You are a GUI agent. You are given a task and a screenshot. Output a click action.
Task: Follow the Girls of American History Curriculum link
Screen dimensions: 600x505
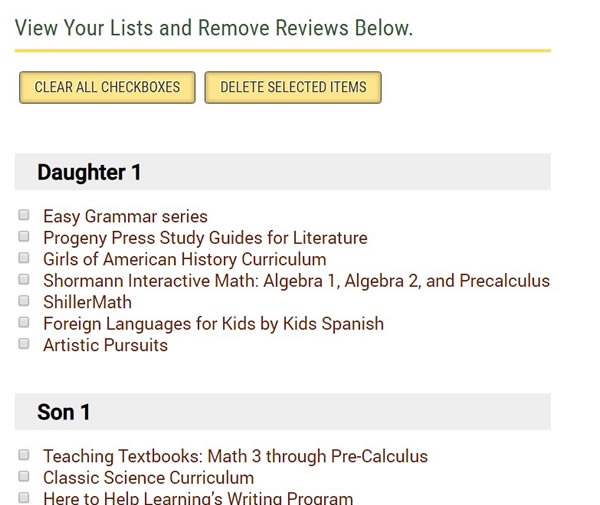[184, 259]
